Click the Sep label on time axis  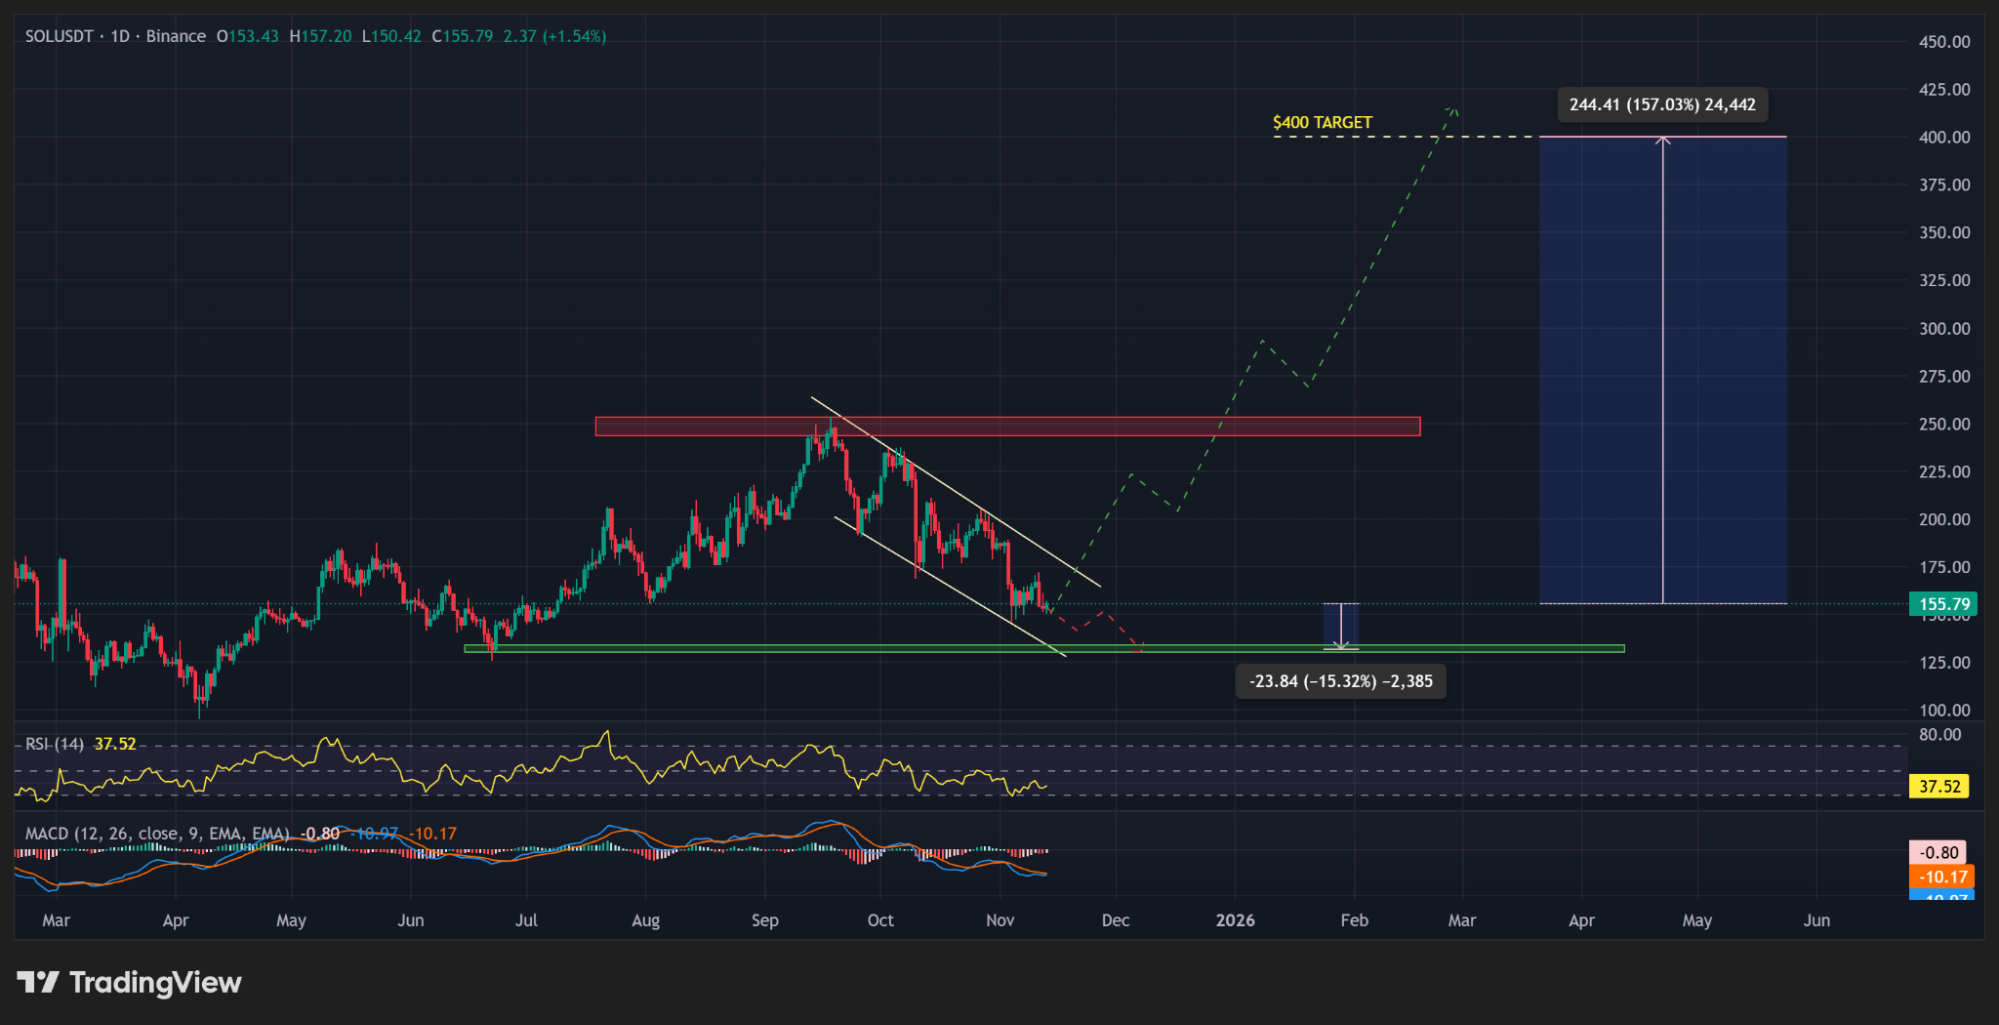click(x=765, y=920)
